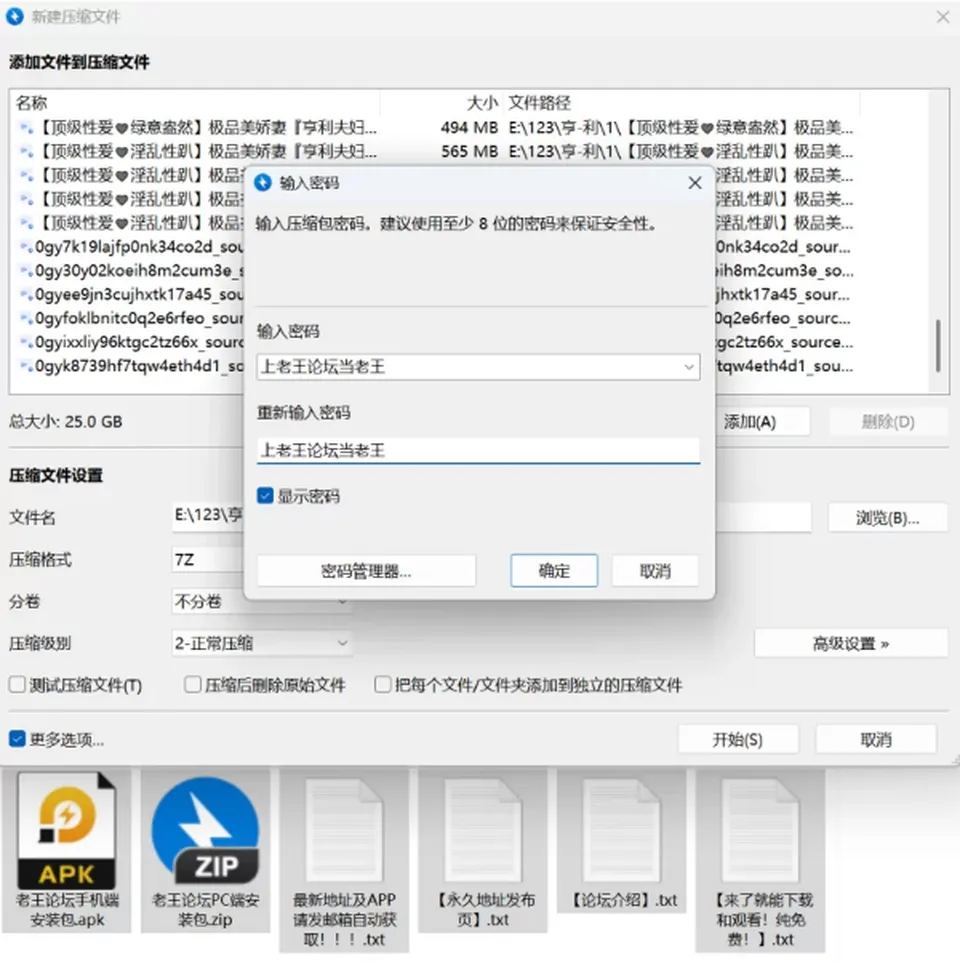Open 高级设置 » advanced settings
Viewport: 960px width, 962px height.
[851, 643]
